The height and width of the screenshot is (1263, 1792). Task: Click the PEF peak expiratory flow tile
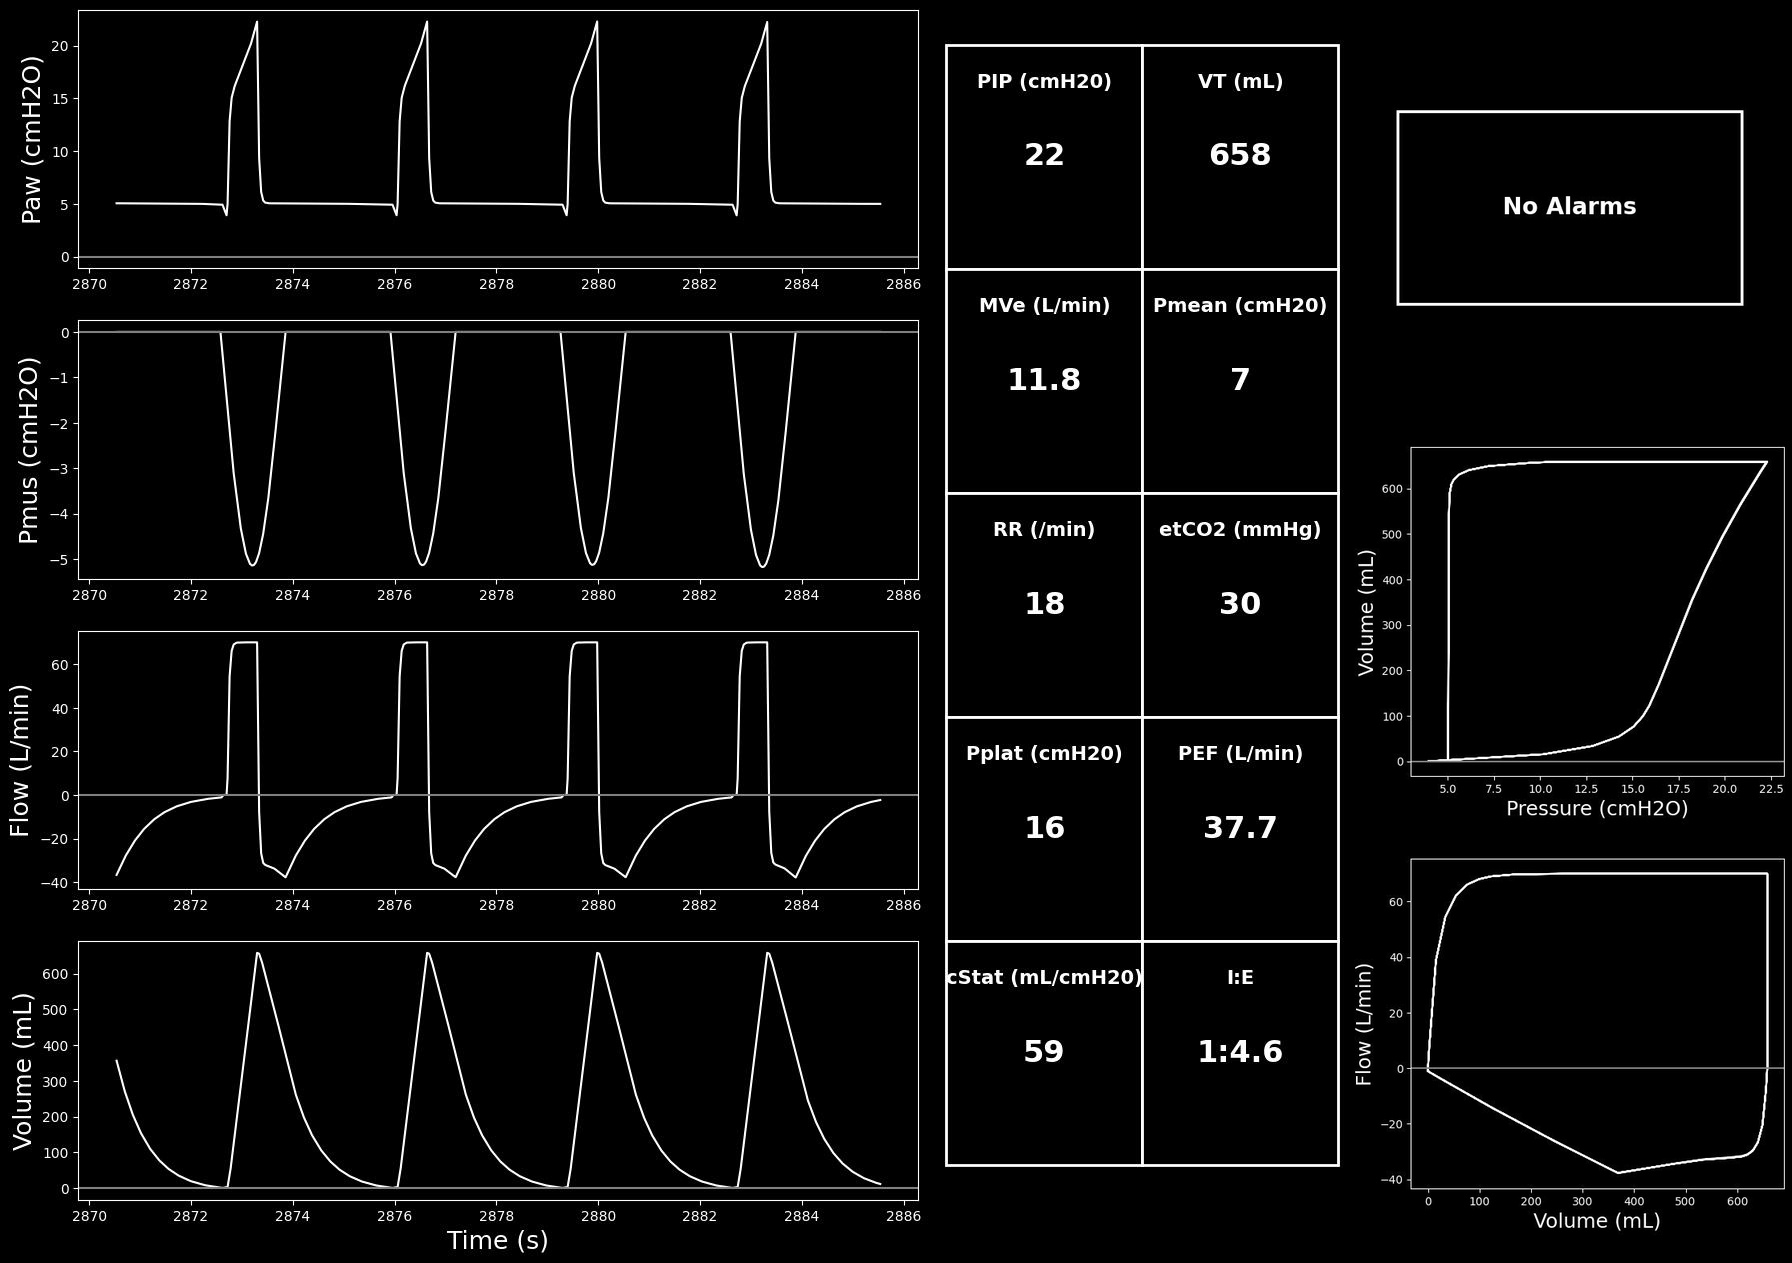tap(1240, 829)
